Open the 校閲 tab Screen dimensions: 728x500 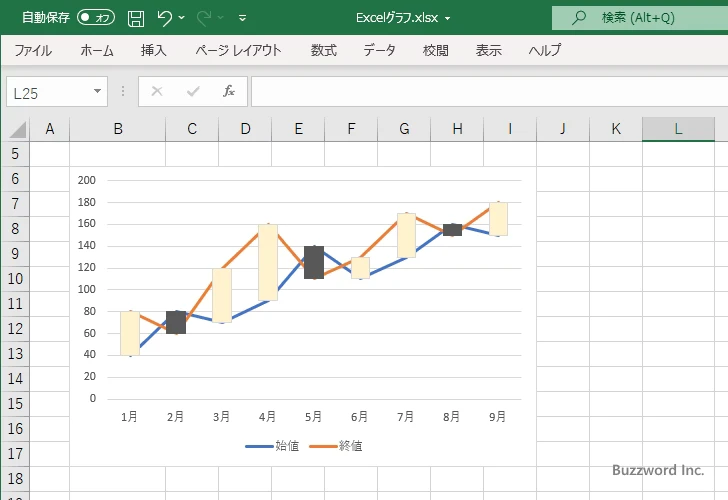coord(436,50)
